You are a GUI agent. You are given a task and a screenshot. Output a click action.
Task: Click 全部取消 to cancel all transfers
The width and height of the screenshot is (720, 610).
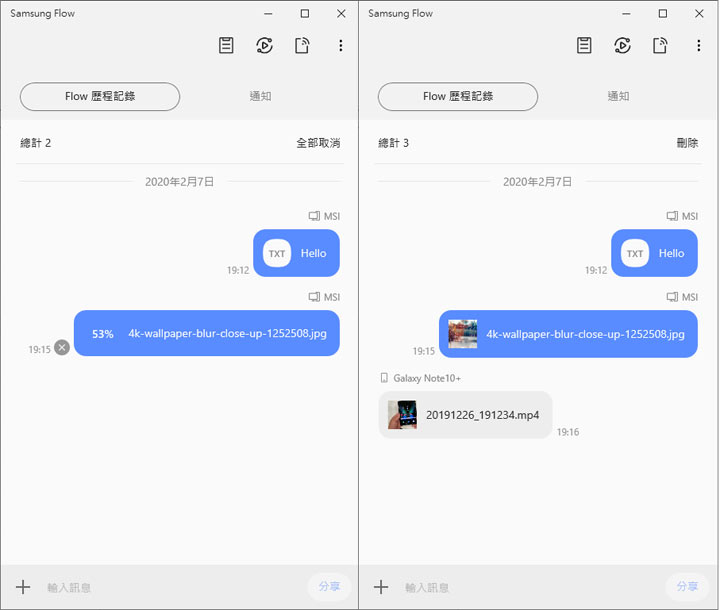tap(318, 143)
